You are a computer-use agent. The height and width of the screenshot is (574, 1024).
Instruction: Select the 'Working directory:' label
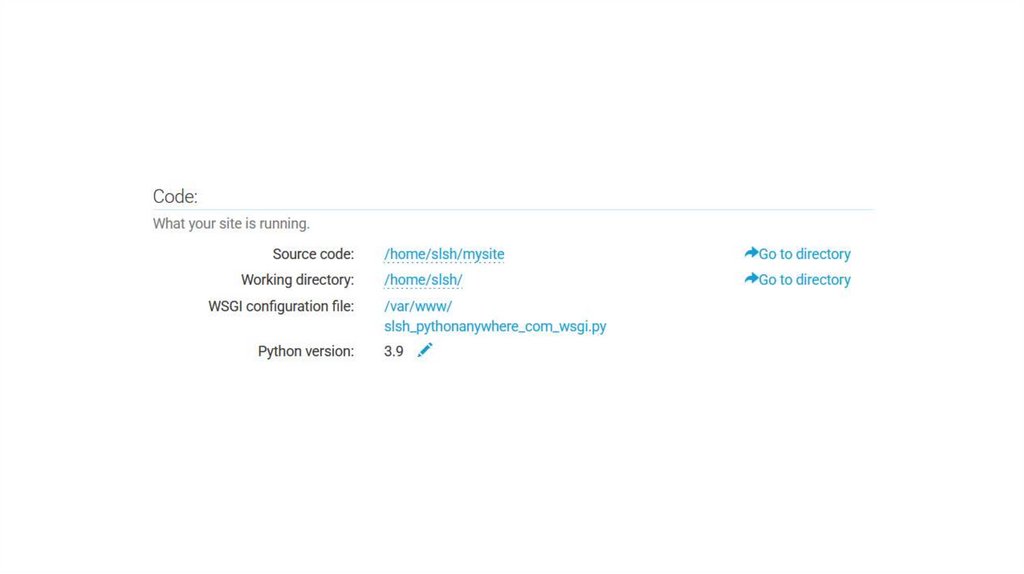point(297,280)
